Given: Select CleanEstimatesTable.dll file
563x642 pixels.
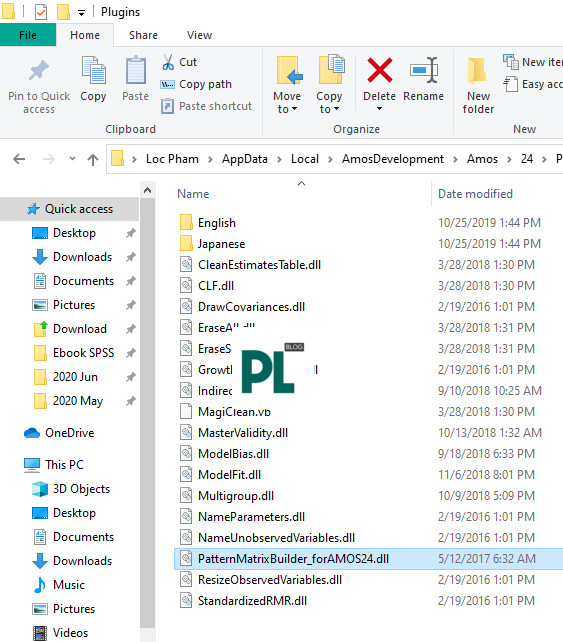Looking at the screenshot, I should tap(259, 265).
